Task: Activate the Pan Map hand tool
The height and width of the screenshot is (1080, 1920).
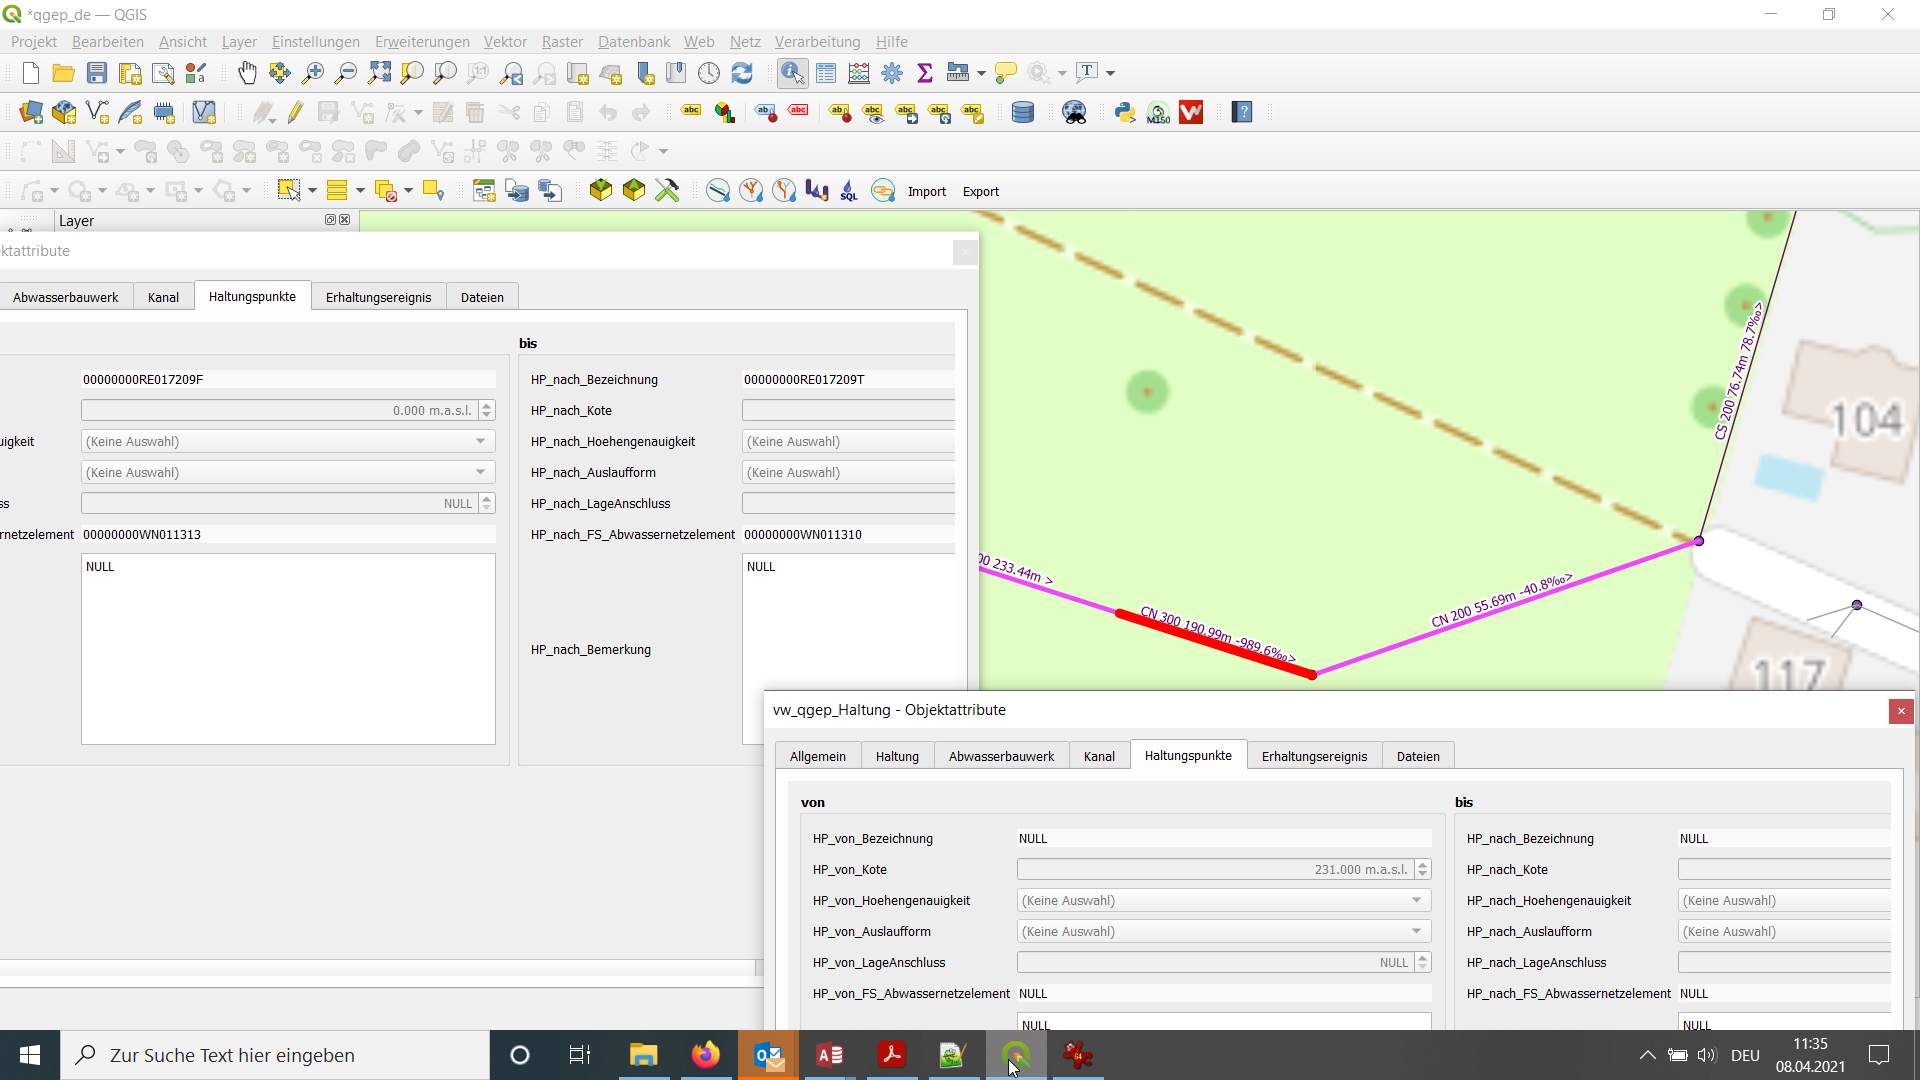Action: (x=246, y=73)
